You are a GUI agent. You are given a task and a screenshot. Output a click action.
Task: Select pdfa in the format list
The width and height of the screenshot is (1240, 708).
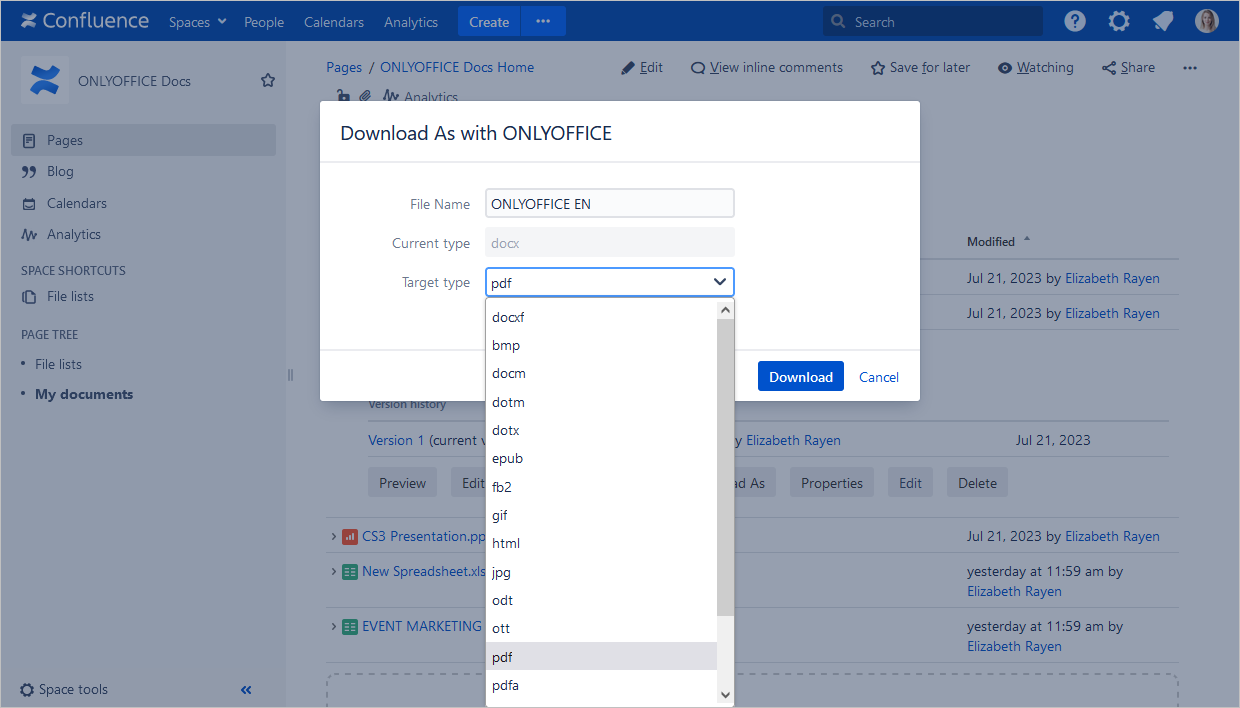click(505, 685)
